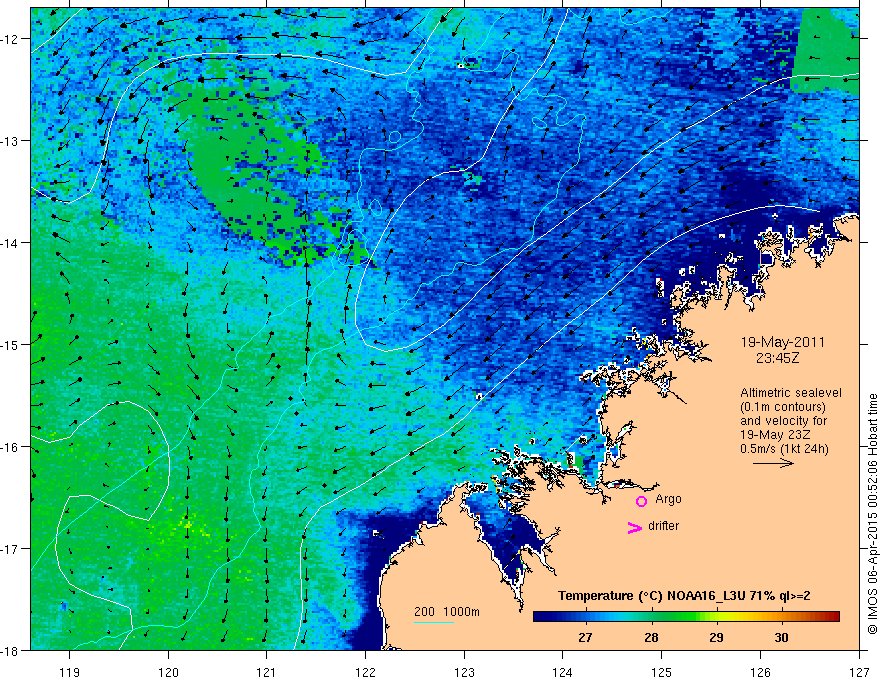The image size is (880, 680).
Task: Click the 'Argo' legend label
Action: (x=668, y=499)
